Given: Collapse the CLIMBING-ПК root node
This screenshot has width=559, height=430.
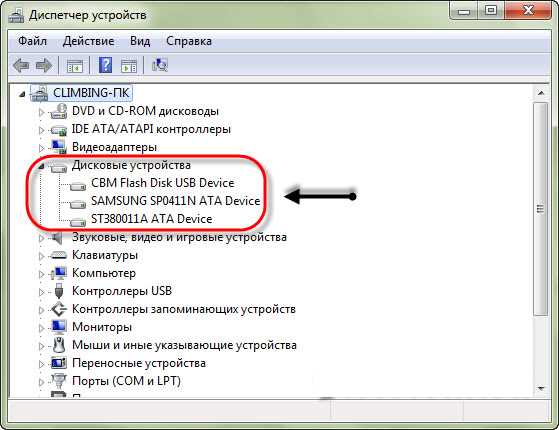Looking at the screenshot, I should pyautogui.click(x=22, y=94).
